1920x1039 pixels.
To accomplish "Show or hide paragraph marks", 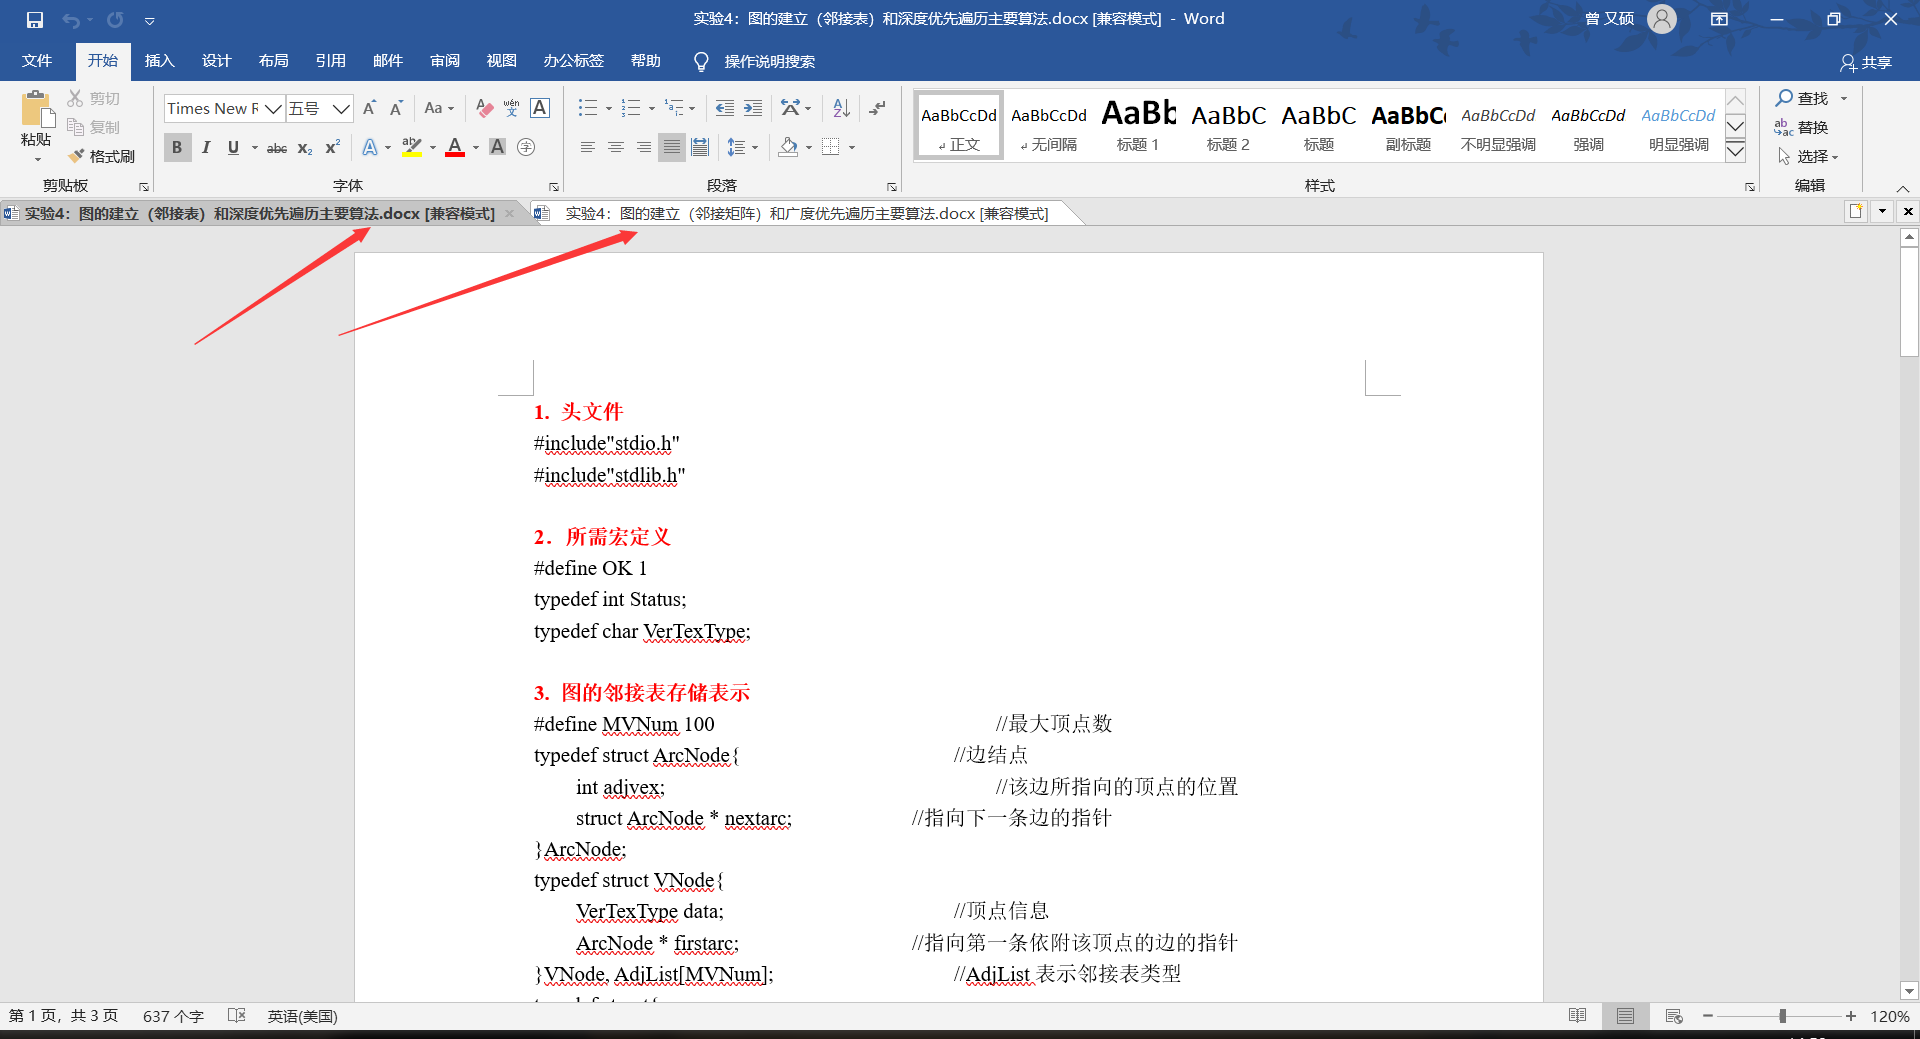I will 877,108.
